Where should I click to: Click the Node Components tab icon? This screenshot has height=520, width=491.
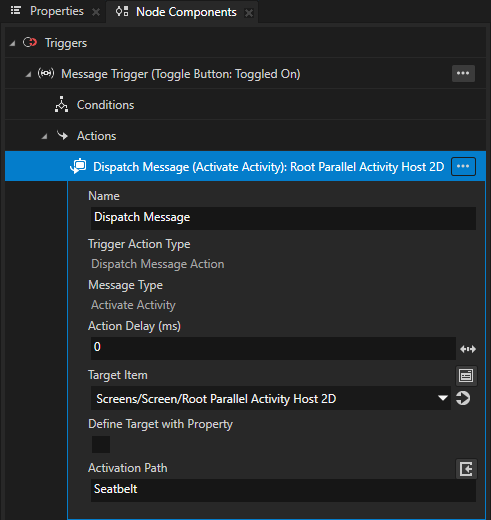coord(122,11)
